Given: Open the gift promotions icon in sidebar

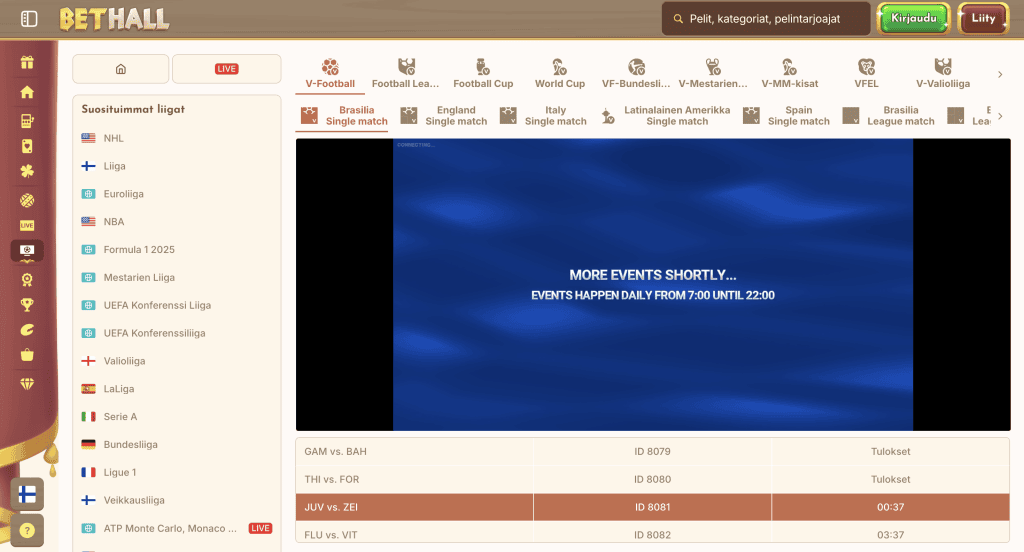Looking at the screenshot, I should click(x=27, y=63).
